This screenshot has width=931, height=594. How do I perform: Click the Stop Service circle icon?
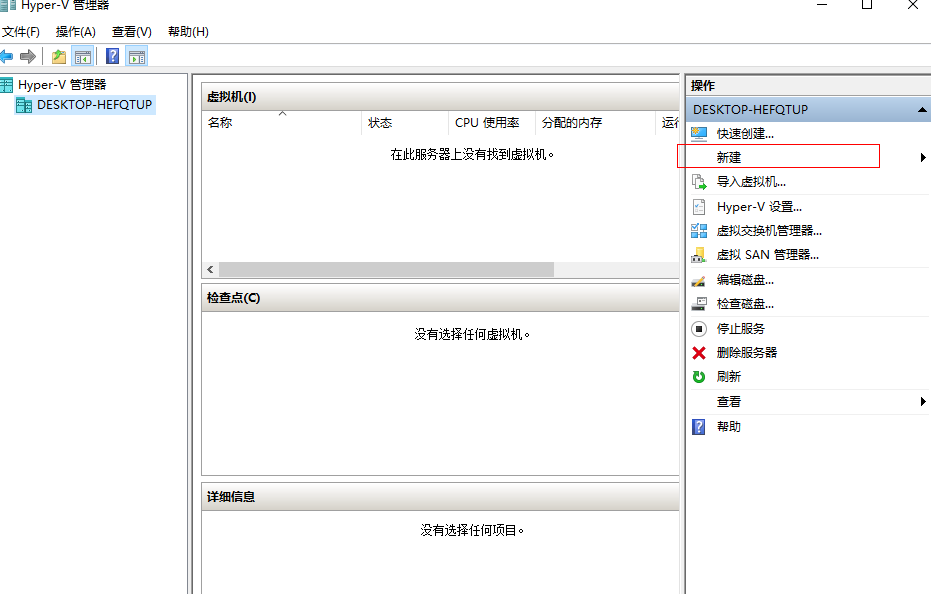click(x=699, y=328)
